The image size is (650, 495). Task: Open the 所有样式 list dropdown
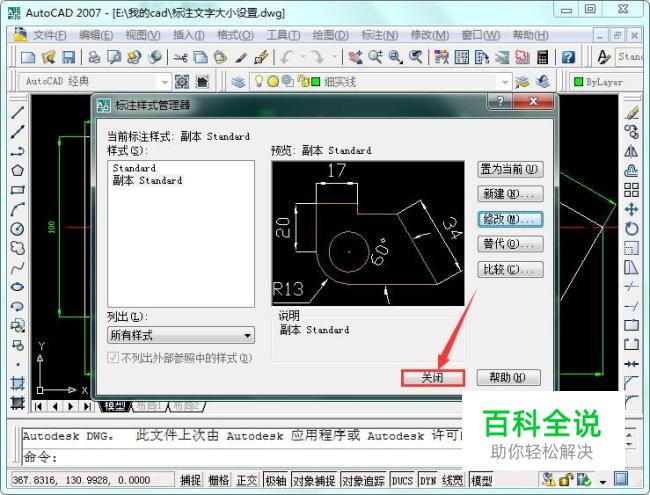(181, 335)
